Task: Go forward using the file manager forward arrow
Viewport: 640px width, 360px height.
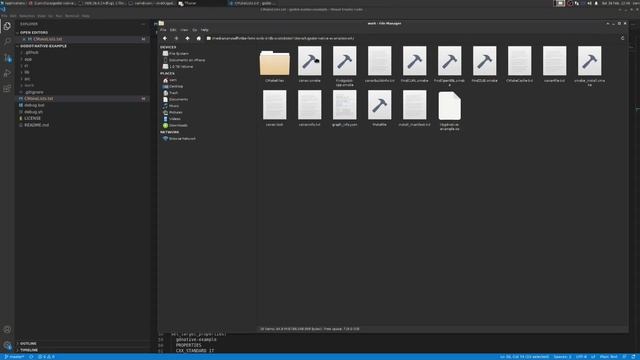Action: [176, 38]
